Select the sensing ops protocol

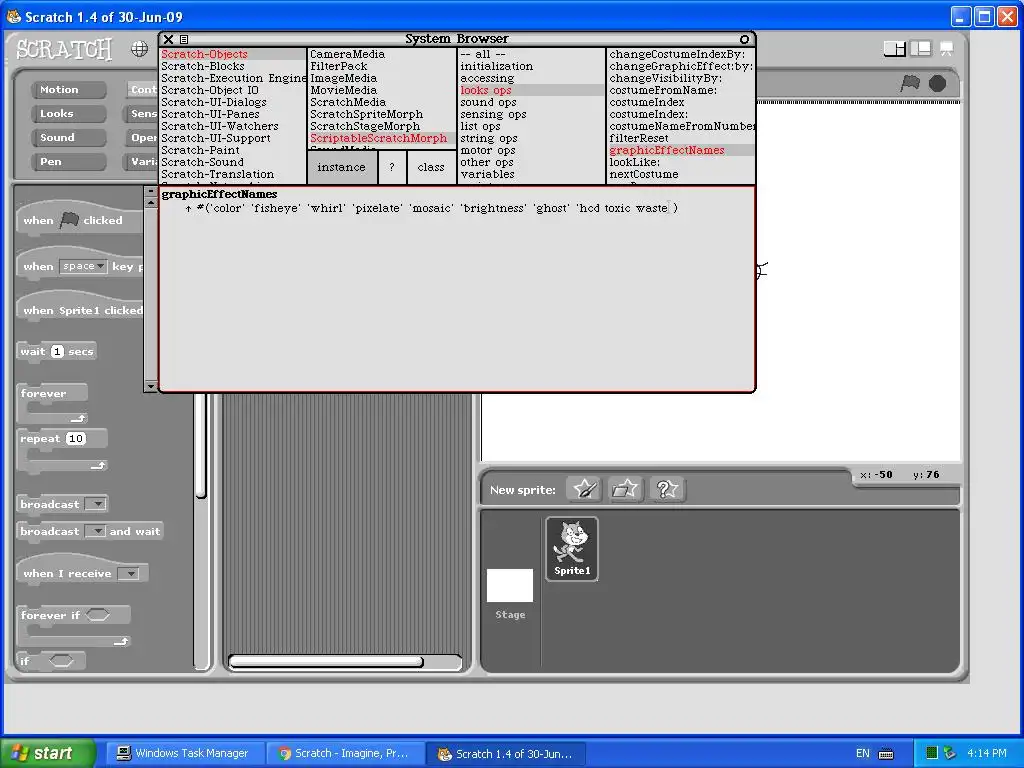[x=532, y=114]
